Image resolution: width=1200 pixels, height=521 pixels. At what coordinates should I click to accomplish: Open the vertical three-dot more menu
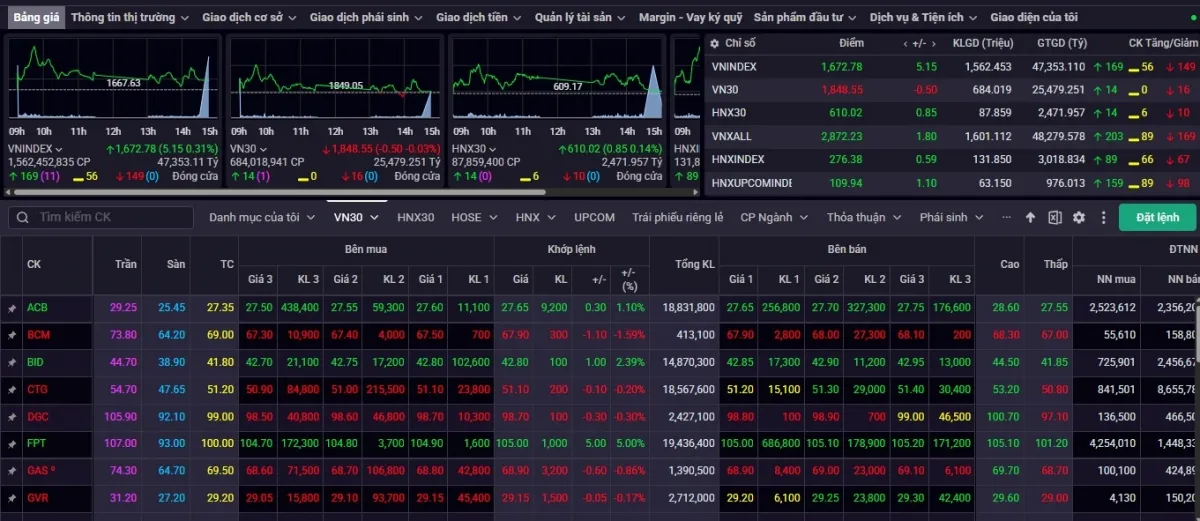click(x=1103, y=217)
